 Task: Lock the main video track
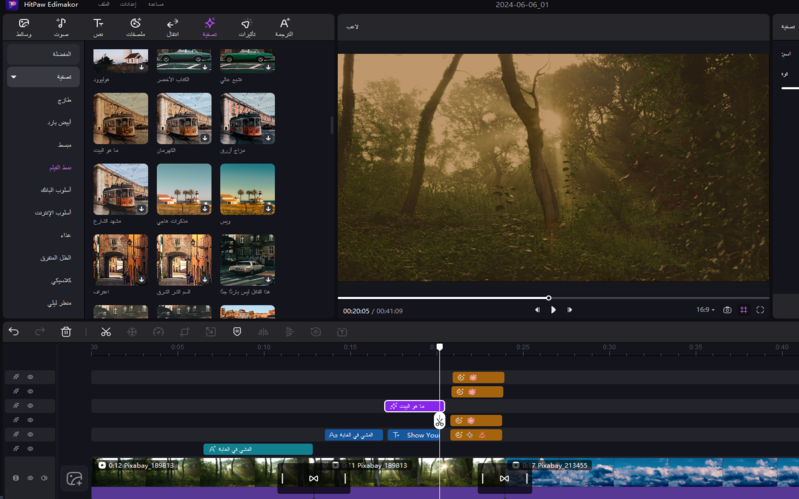click(x=16, y=478)
